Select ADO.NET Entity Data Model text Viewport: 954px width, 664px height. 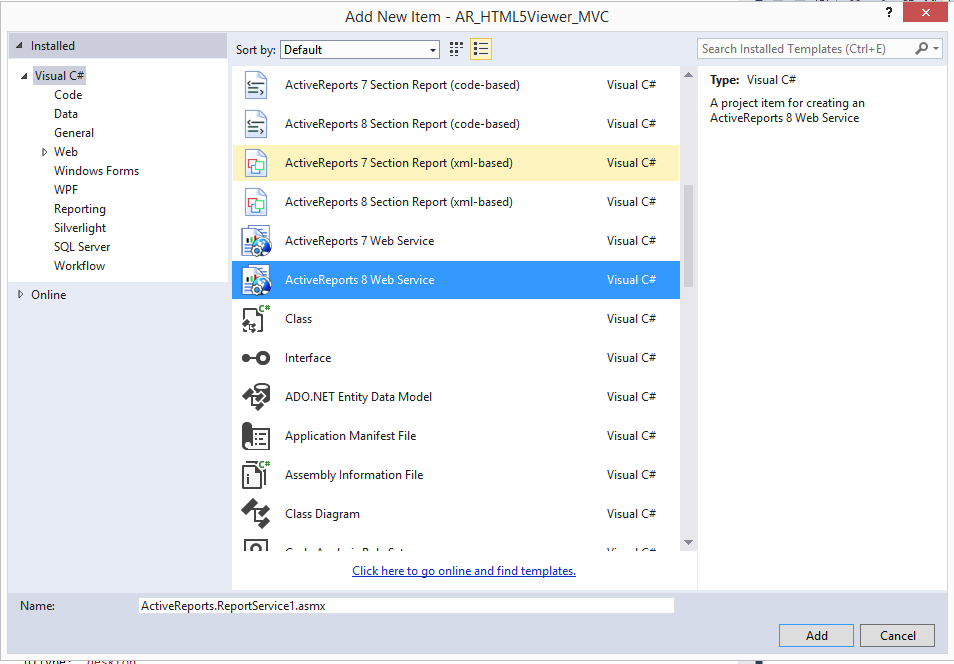click(358, 397)
